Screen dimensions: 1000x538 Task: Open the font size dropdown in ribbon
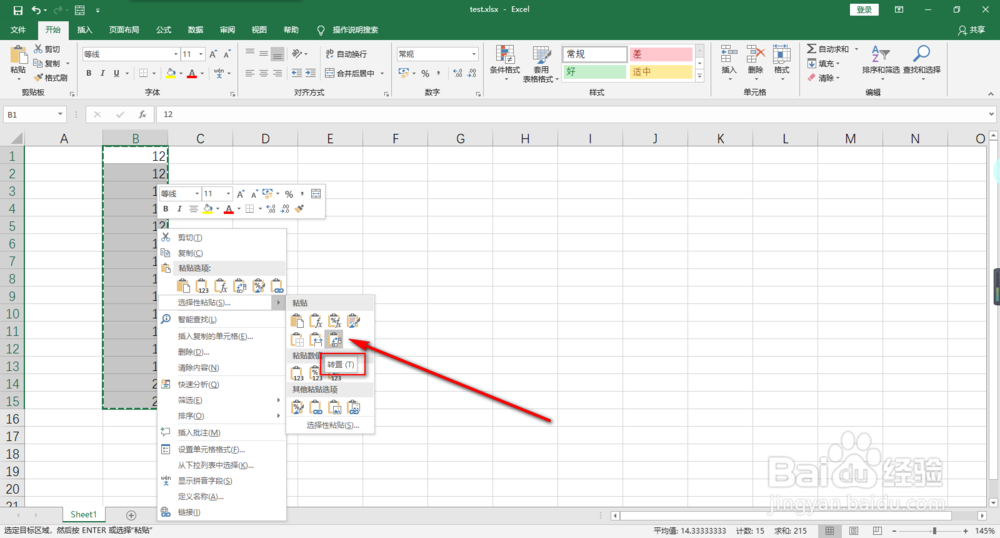(201, 54)
